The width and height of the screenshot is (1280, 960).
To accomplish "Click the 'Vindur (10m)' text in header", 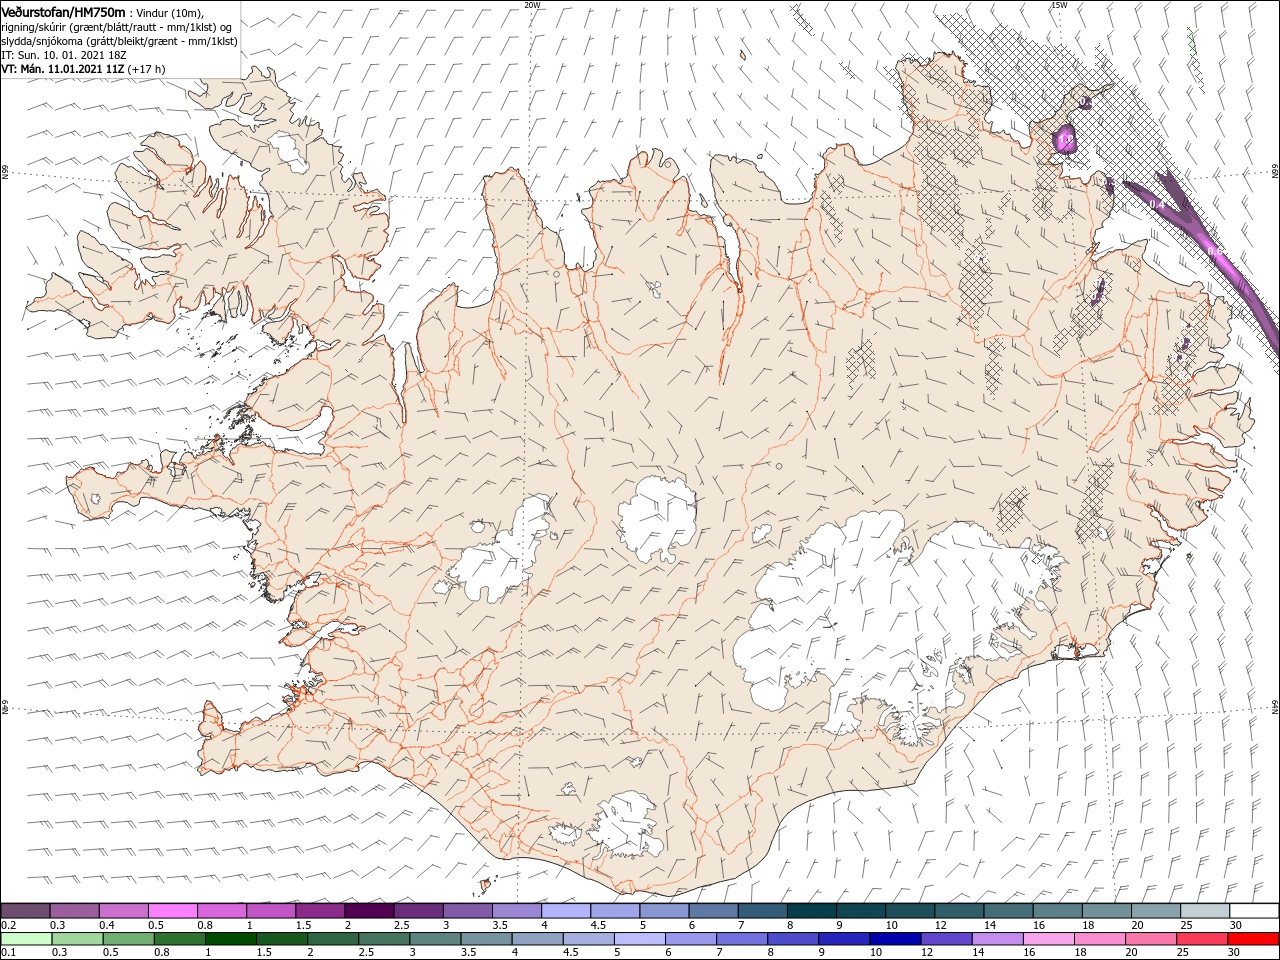I will [170, 13].
